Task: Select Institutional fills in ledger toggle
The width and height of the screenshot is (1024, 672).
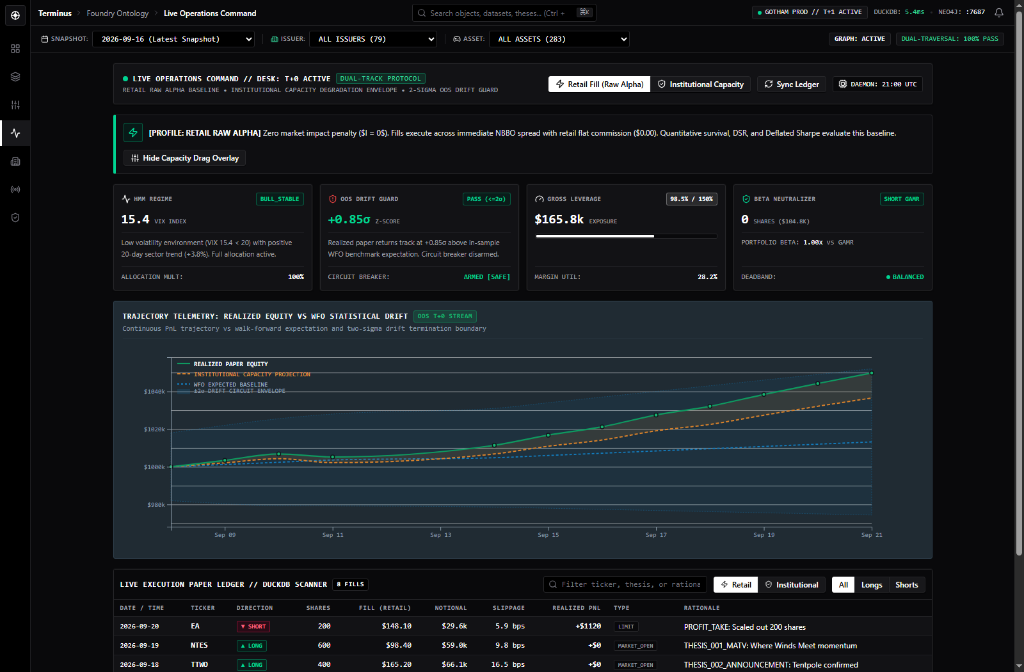Action: 792,584
